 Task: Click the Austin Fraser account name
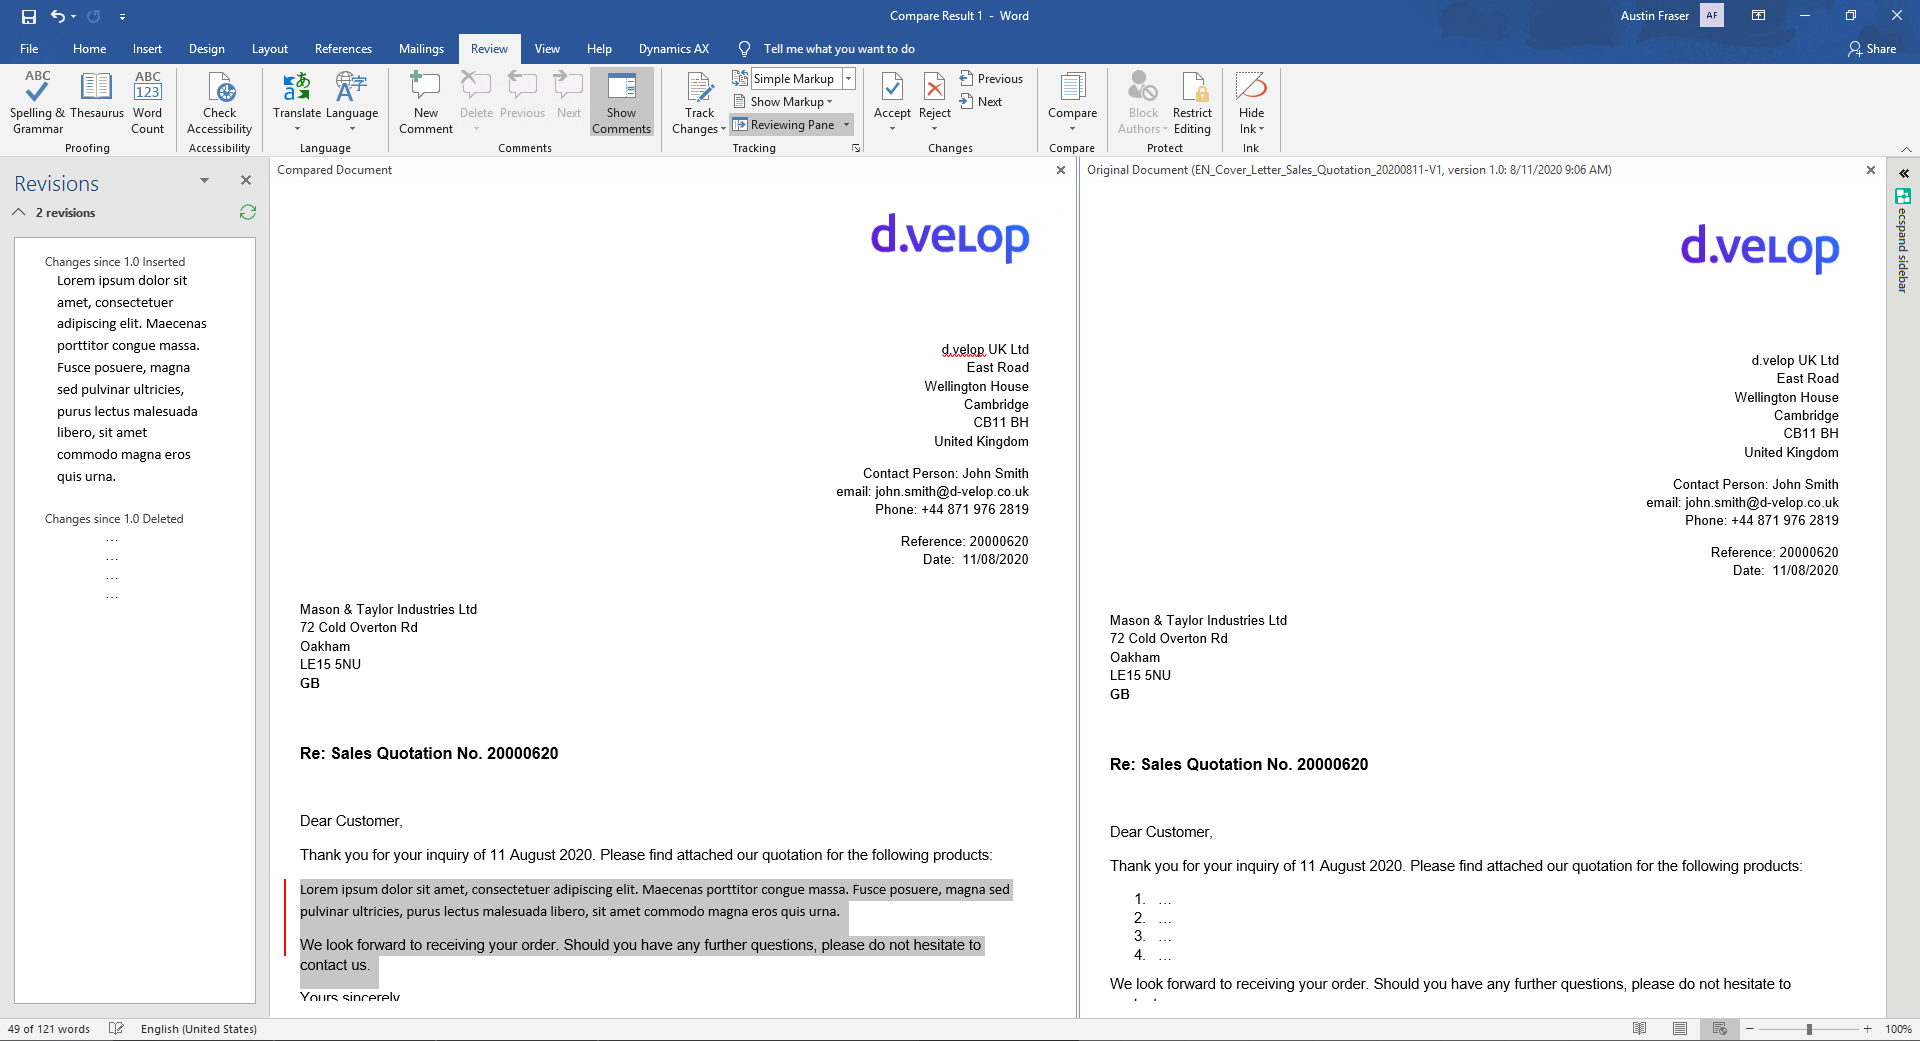pyautogui.click(x=1654, y=16)
